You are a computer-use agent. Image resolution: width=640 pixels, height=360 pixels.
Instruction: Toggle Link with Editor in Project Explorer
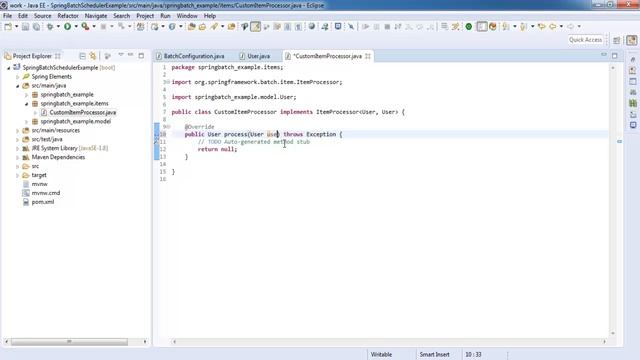click(93, 56)
